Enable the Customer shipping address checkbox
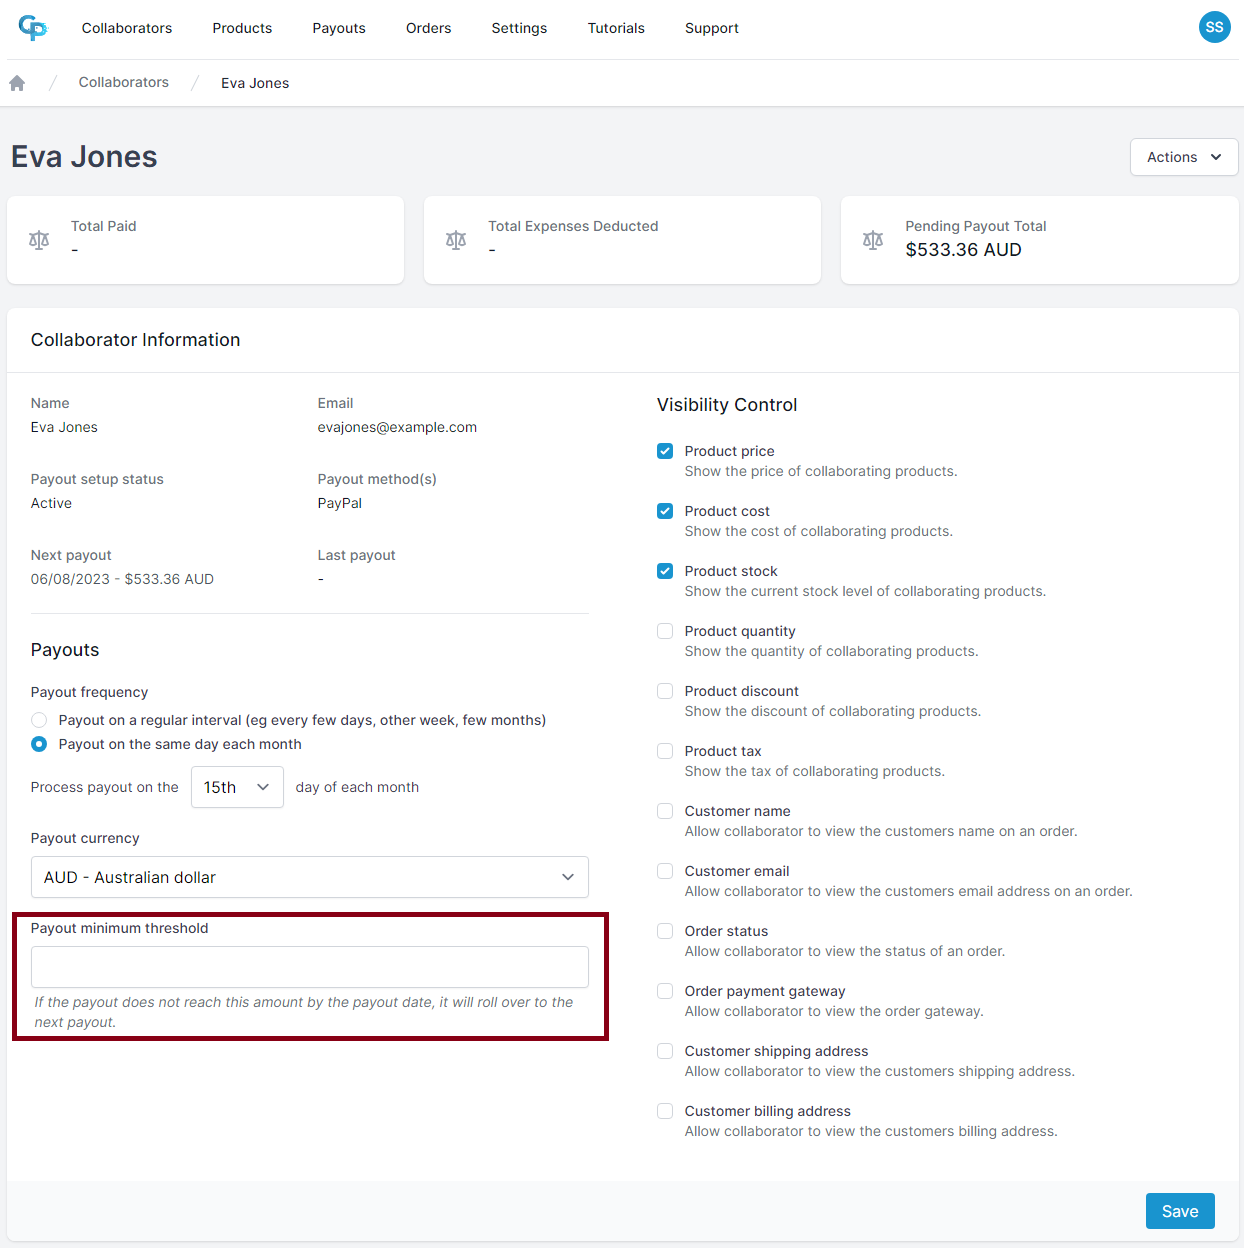The height and width of the screenshot is (1248, 1244). click(665, 1051)
